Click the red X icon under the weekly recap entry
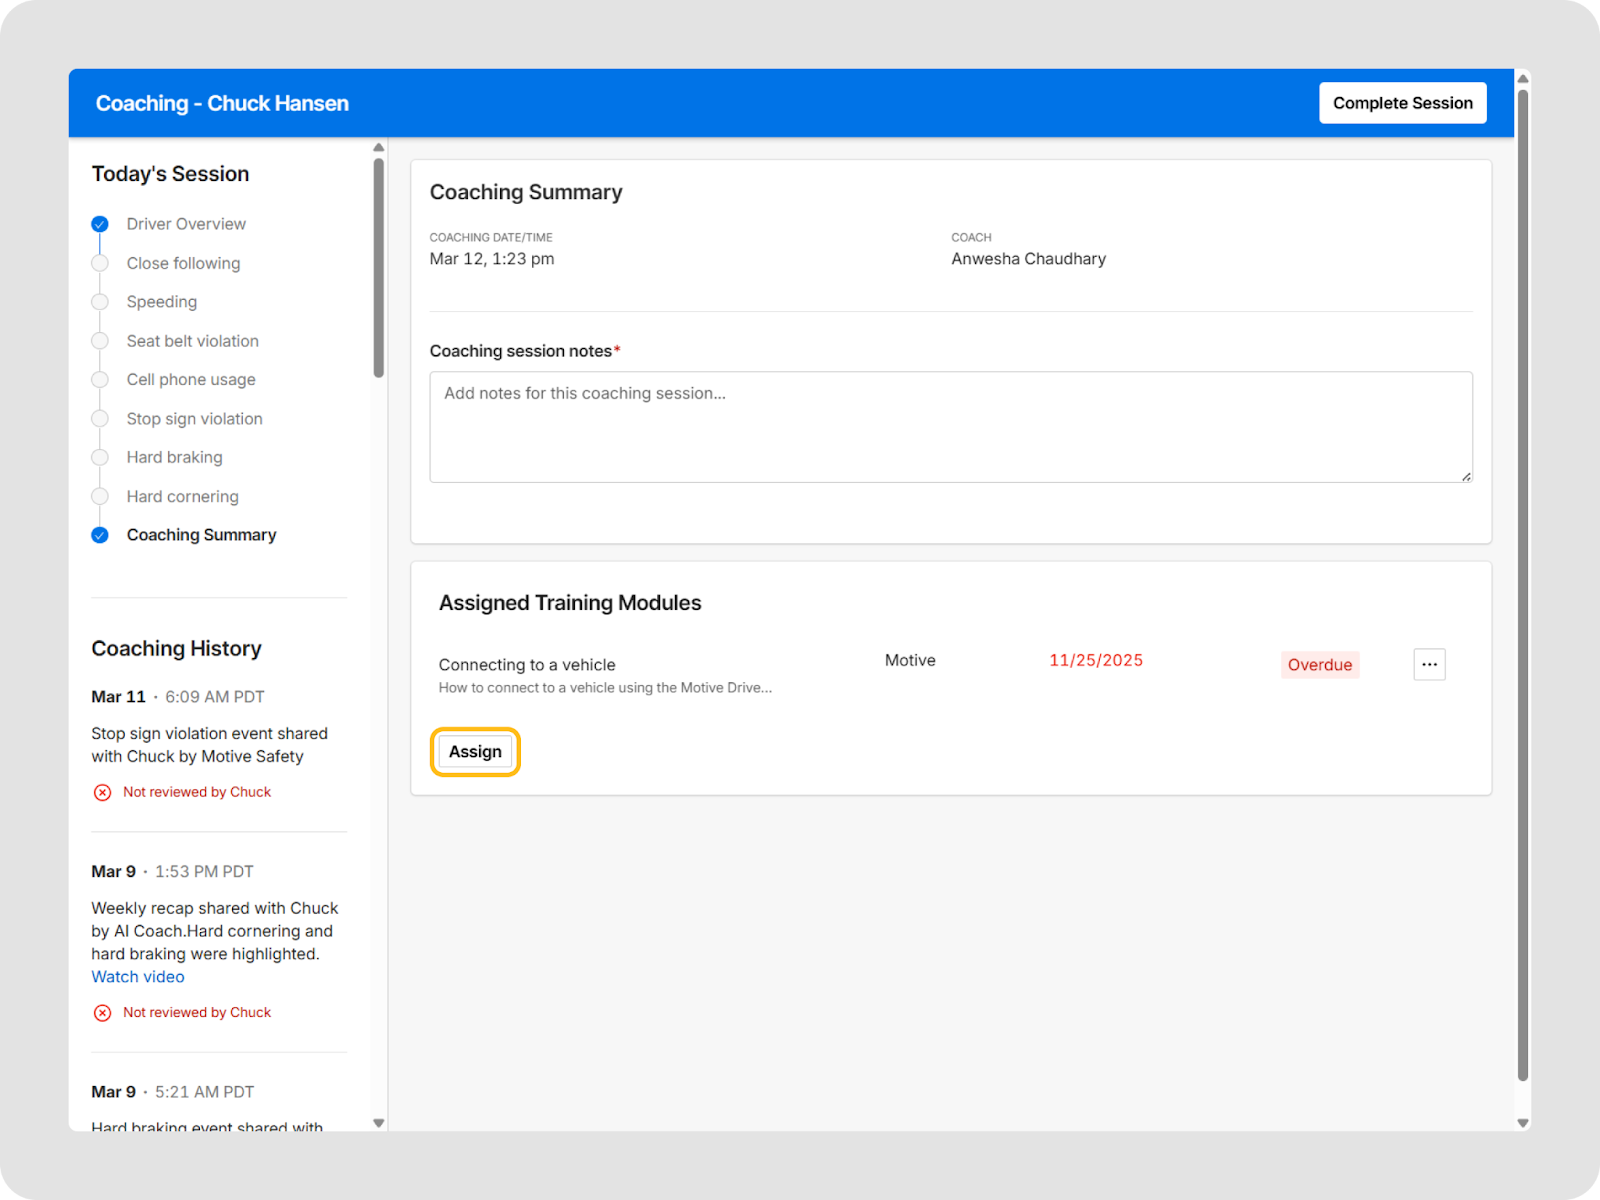Viewport: 1600px width, 1200px height. tap(102, 1013)
